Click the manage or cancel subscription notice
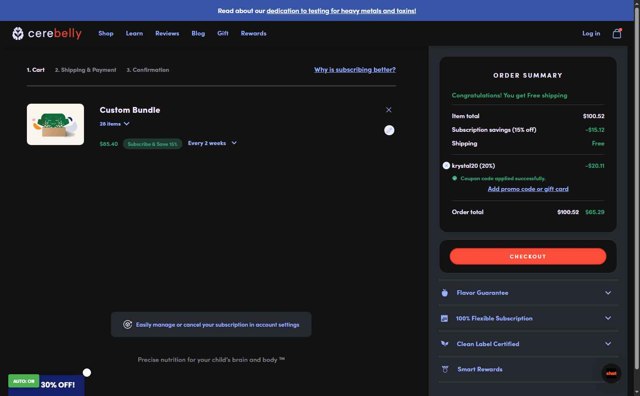The height and width of the screenshot is (396, 640). pyautogui.click(x=211, y=325)
